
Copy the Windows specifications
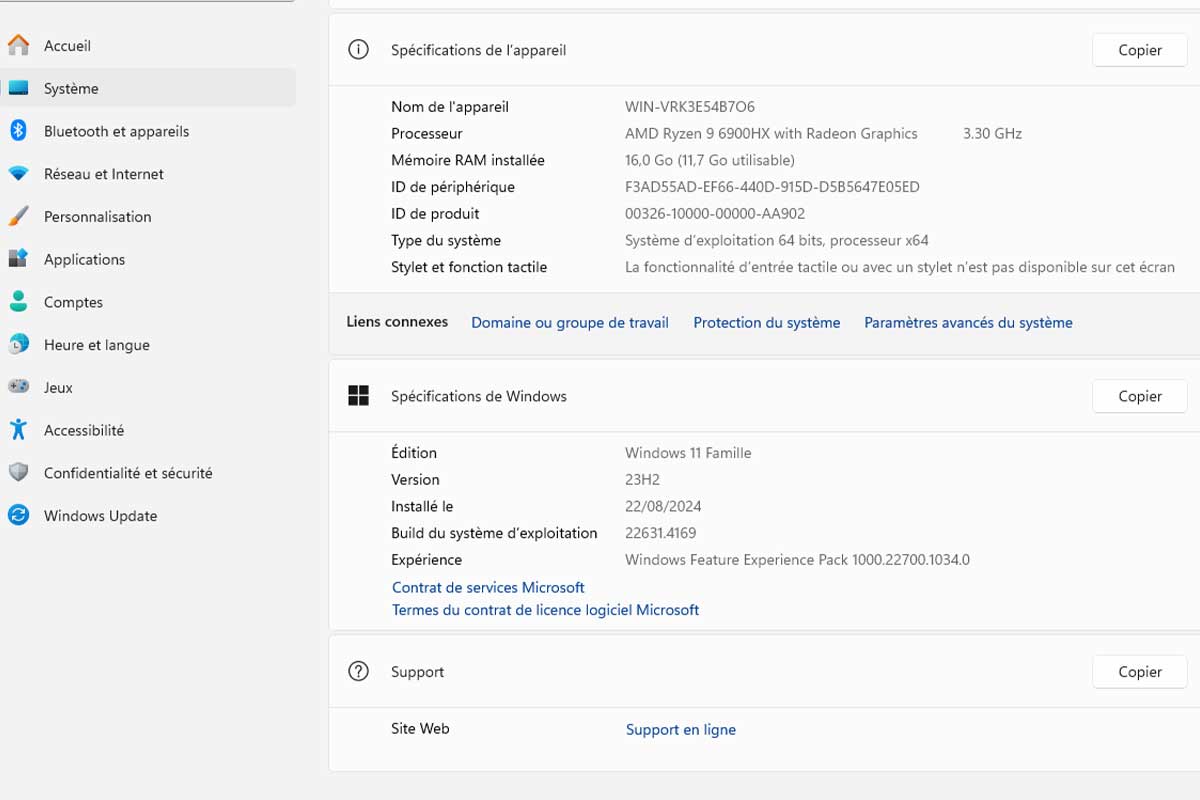tap(1139, 396)
